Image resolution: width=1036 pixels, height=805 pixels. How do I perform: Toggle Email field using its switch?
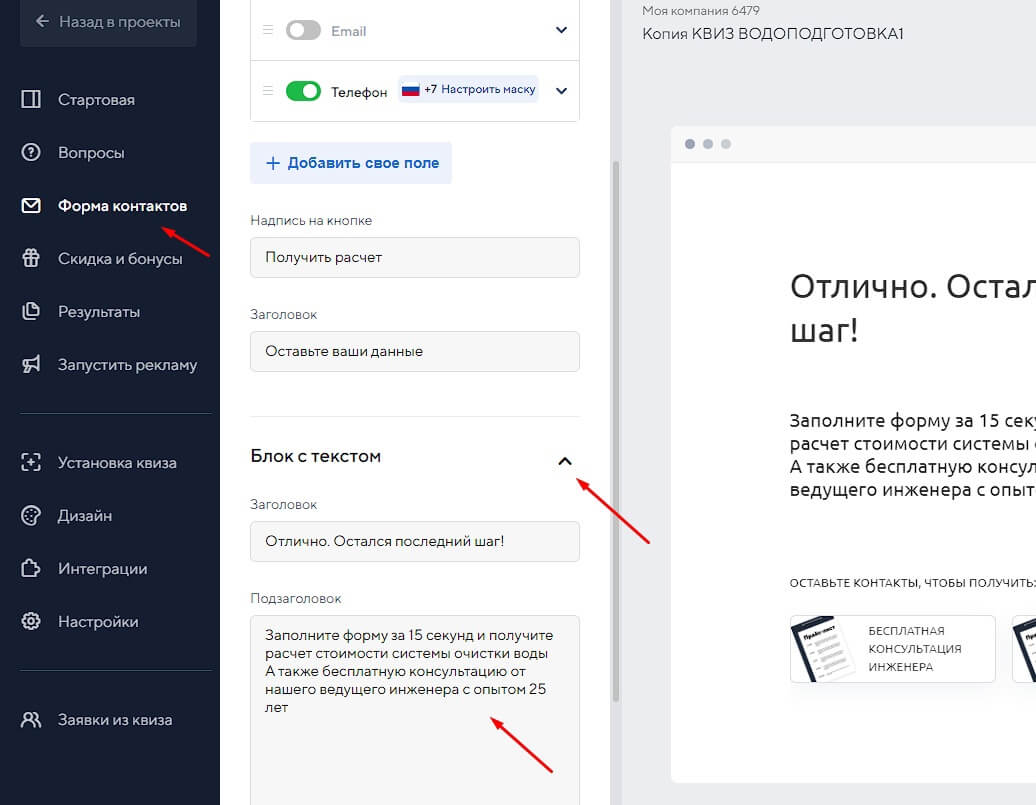pos(304,30)
